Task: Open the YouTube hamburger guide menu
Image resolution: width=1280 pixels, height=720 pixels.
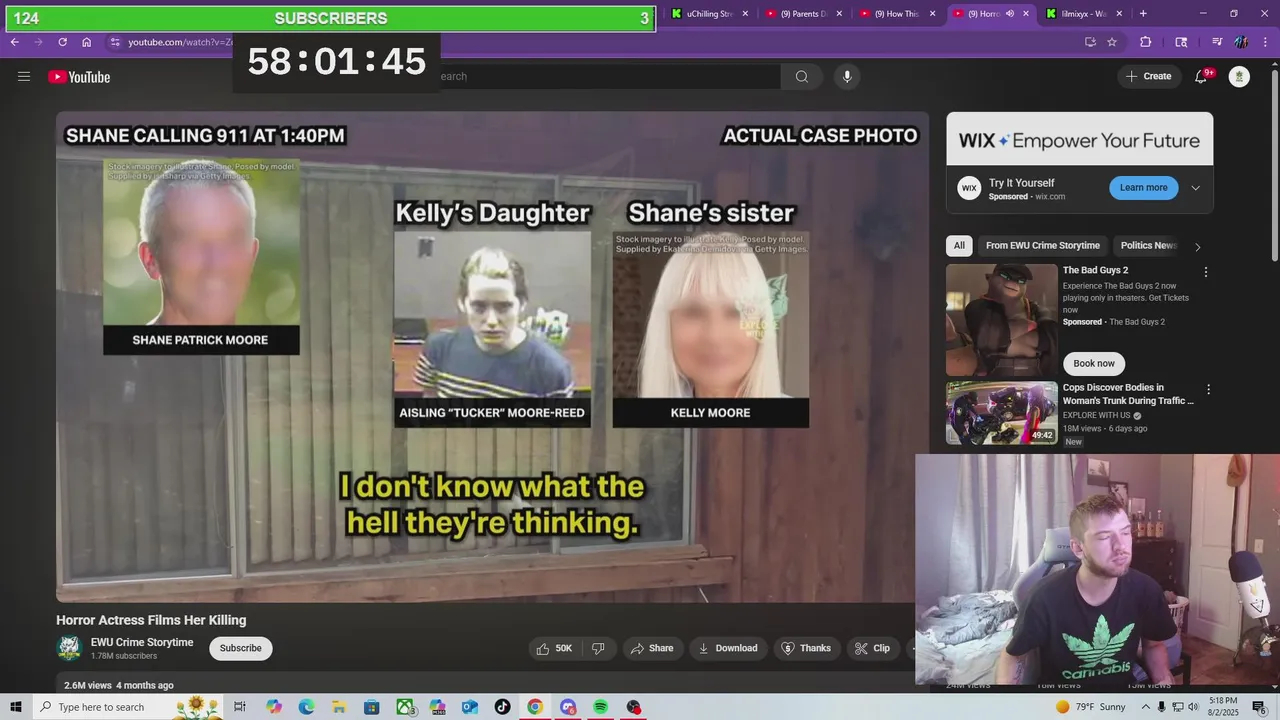Action: click(24, 77)
